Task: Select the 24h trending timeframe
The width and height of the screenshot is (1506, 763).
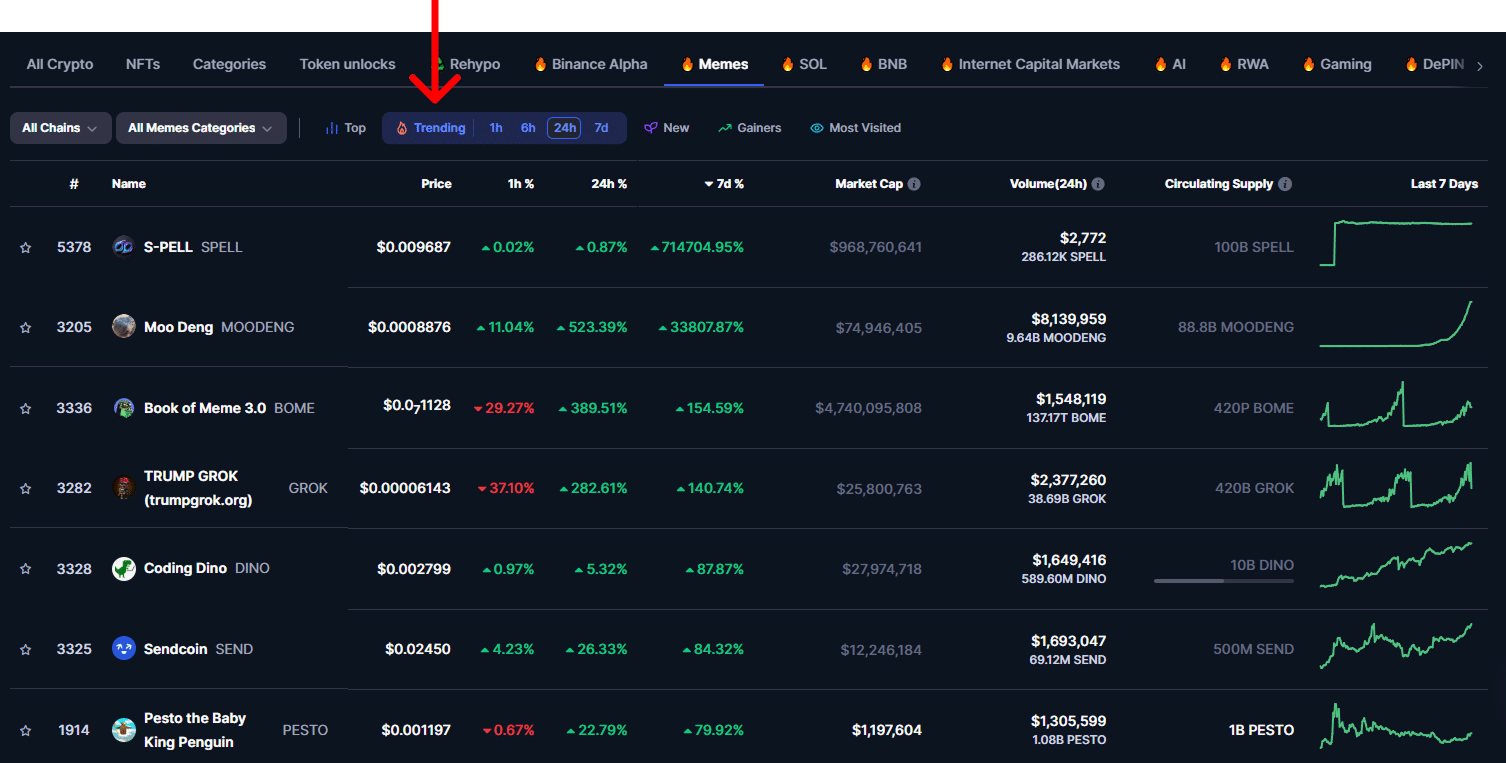Action: (564, 128)
